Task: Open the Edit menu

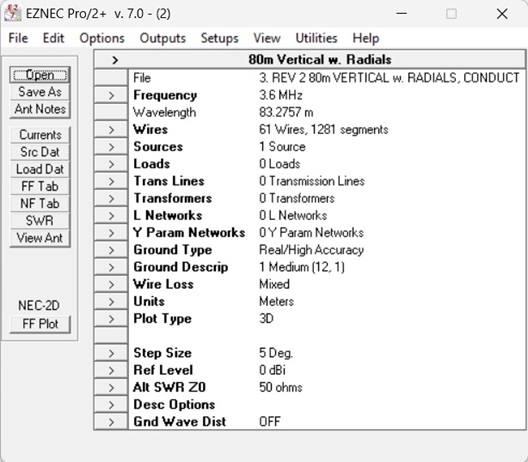Action: (53, 38)
